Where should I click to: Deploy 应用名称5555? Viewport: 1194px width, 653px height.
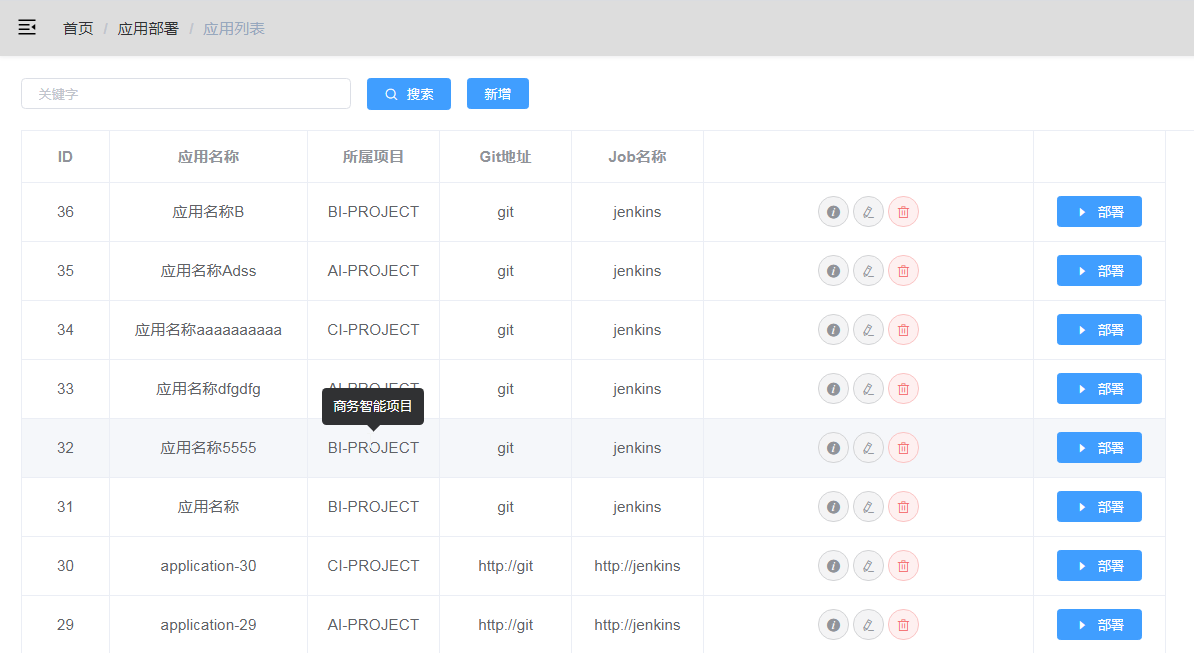tap(1099, 448)
